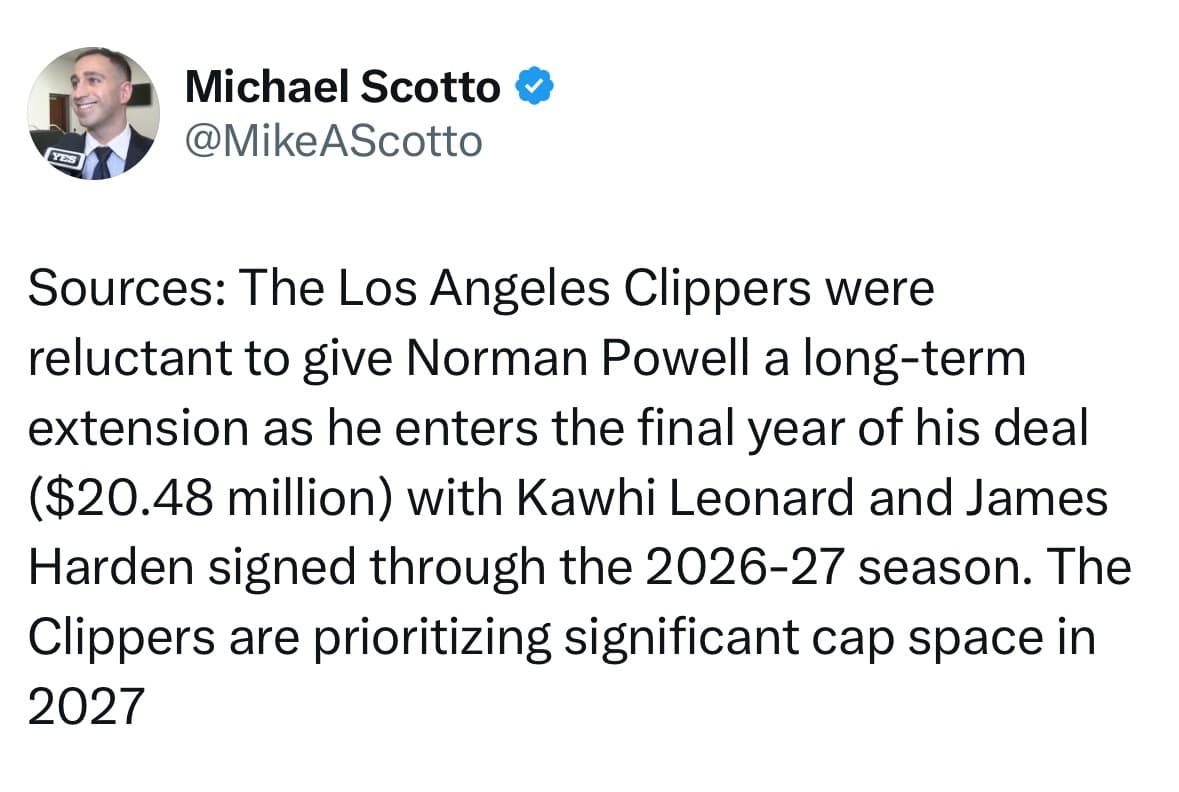Click the @MikeAScotto handle

tap(333, 141)
